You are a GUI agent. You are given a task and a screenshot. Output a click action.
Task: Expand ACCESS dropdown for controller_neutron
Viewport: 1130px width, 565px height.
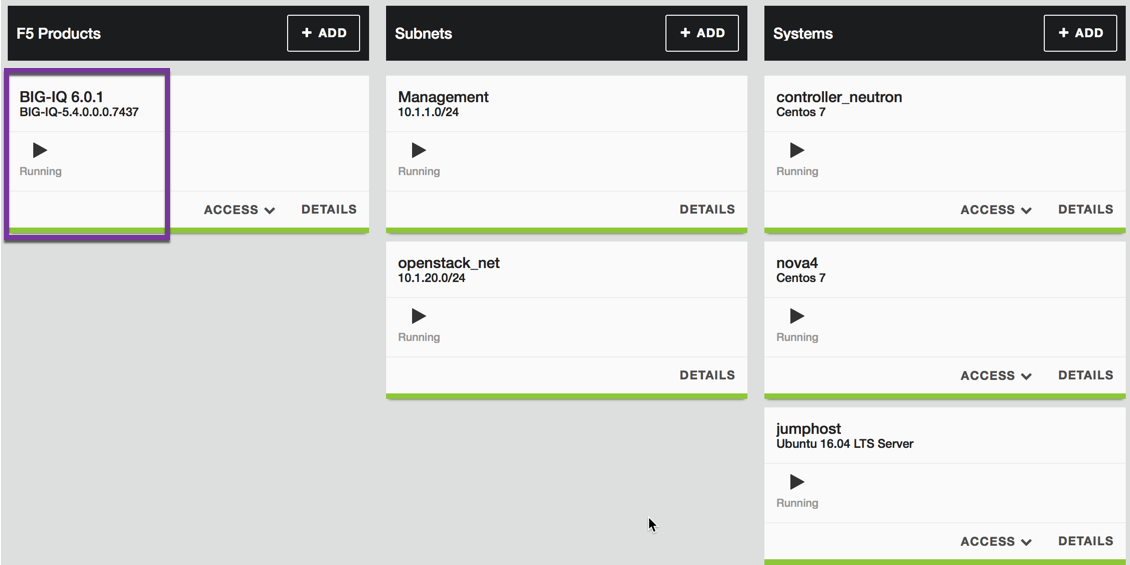pyautogui.click(x=996, y=210)
